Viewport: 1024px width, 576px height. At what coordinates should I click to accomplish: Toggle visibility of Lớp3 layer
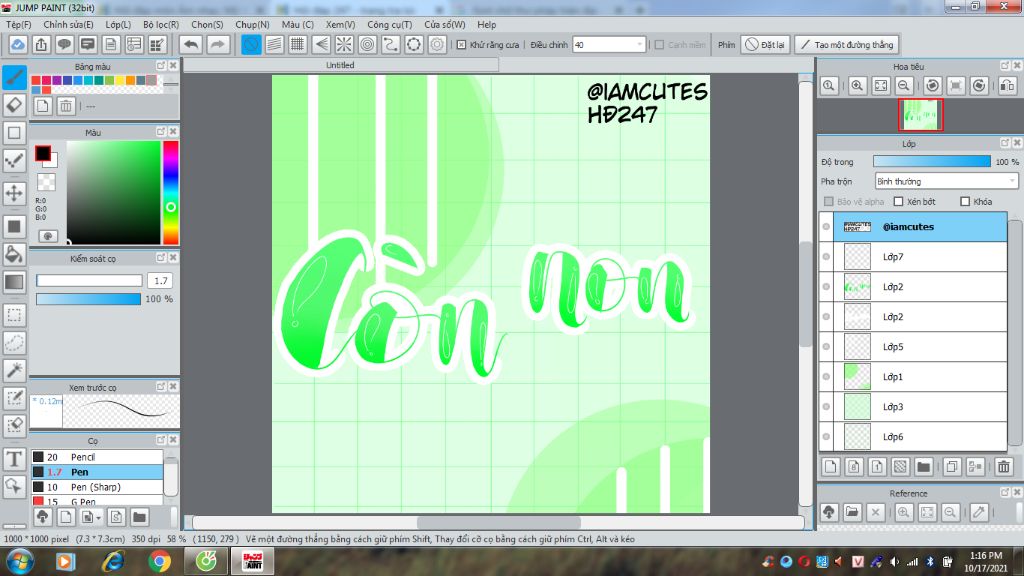[826, 407]
